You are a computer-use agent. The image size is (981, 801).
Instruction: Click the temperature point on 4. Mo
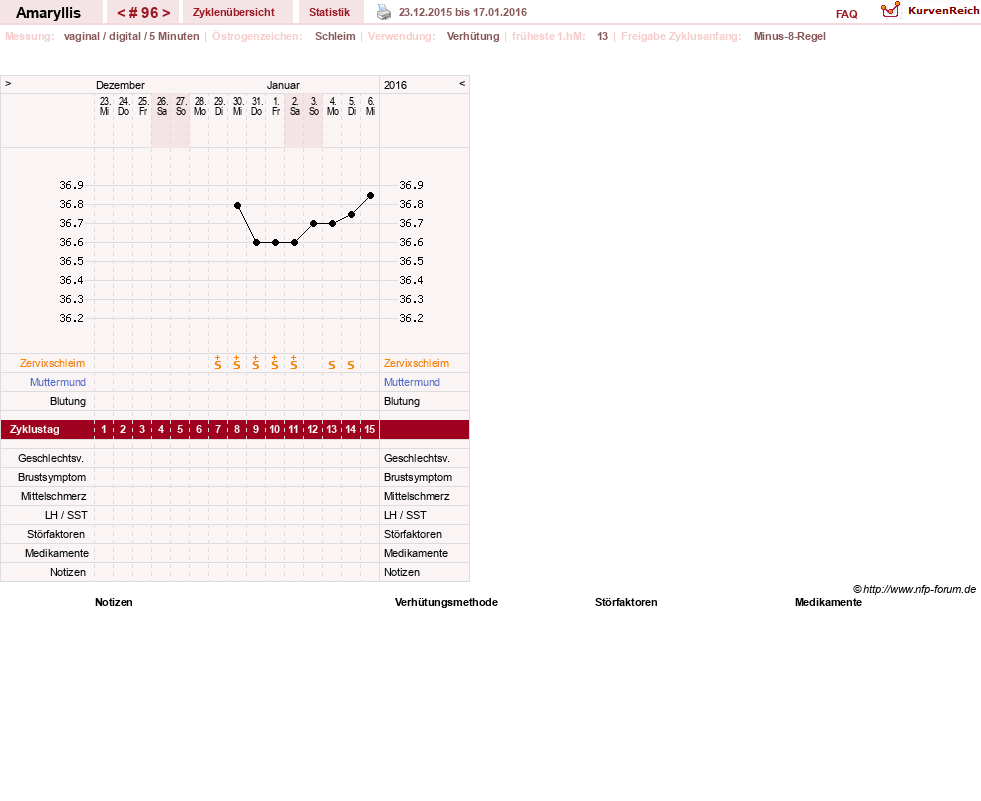[x=332, y=223]
